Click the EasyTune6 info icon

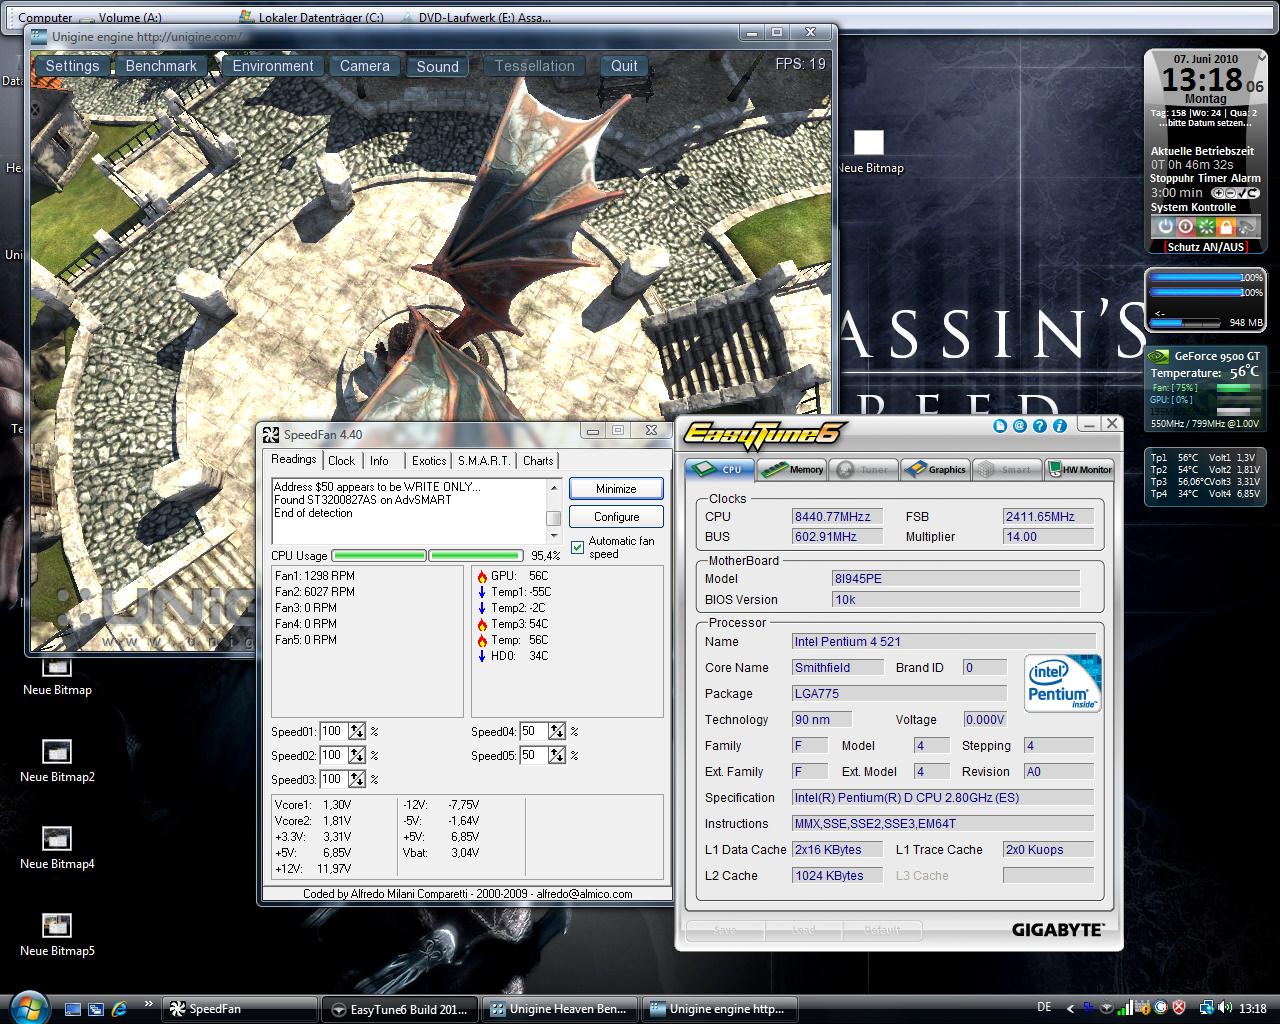point(1060,426)
